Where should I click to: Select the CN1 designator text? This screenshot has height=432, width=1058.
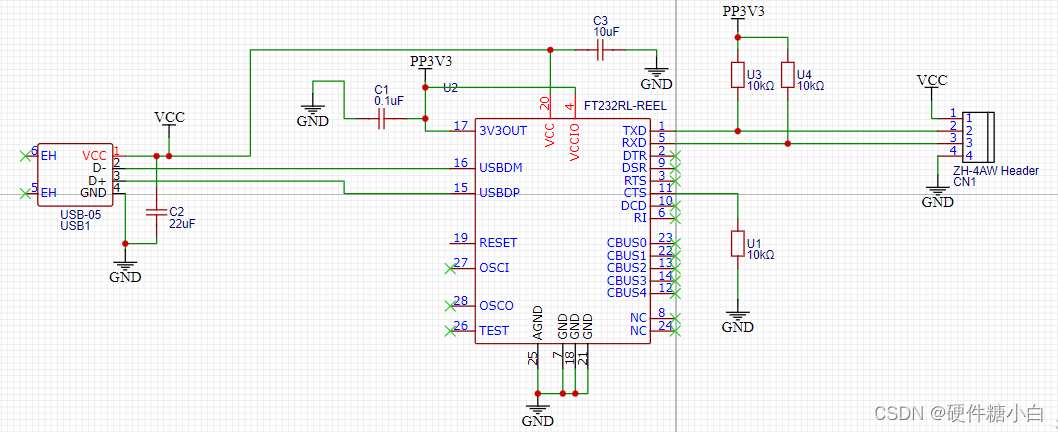pyautogui.click(x=963, y=182)
